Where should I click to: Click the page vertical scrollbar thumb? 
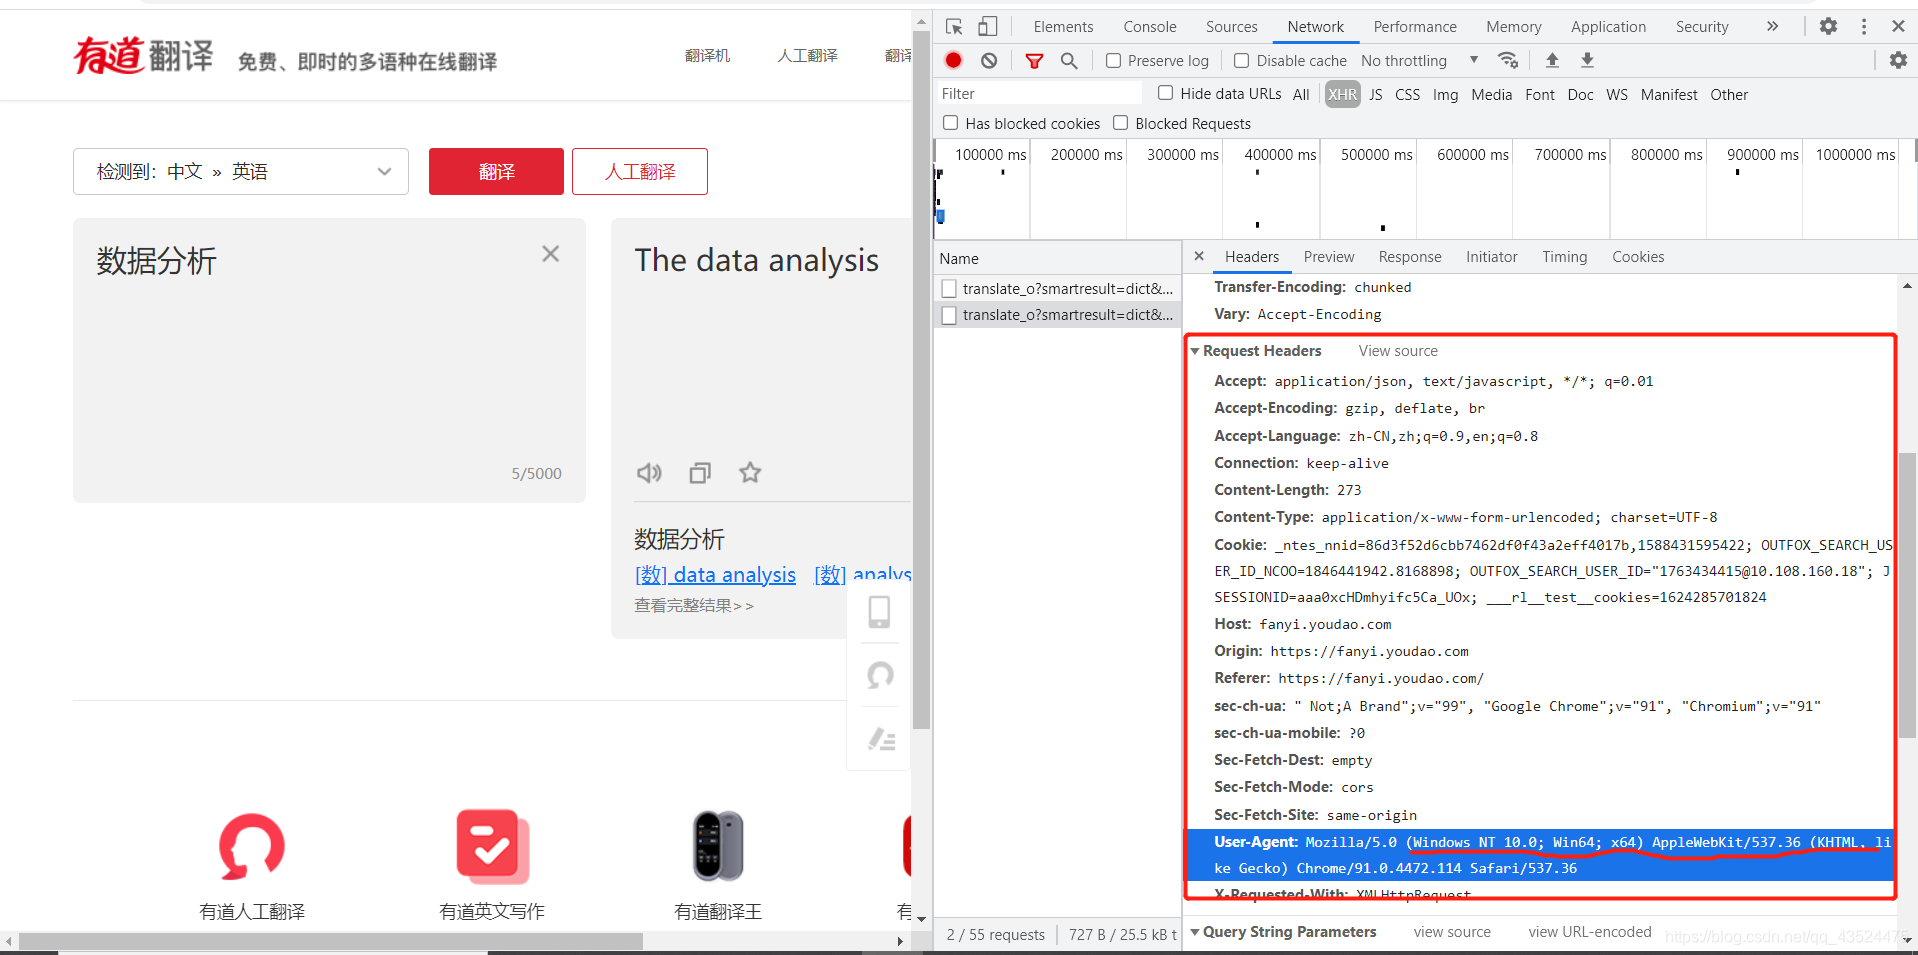coord(921,380)
